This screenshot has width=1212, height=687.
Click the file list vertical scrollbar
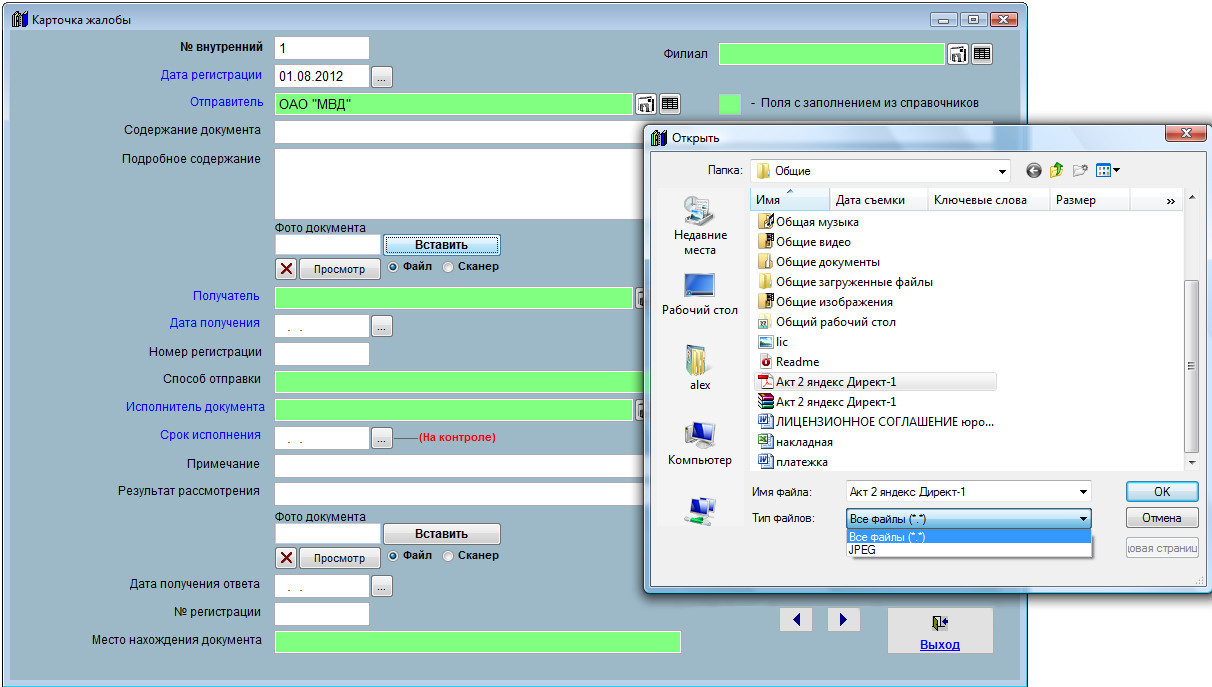[1192, 365]
